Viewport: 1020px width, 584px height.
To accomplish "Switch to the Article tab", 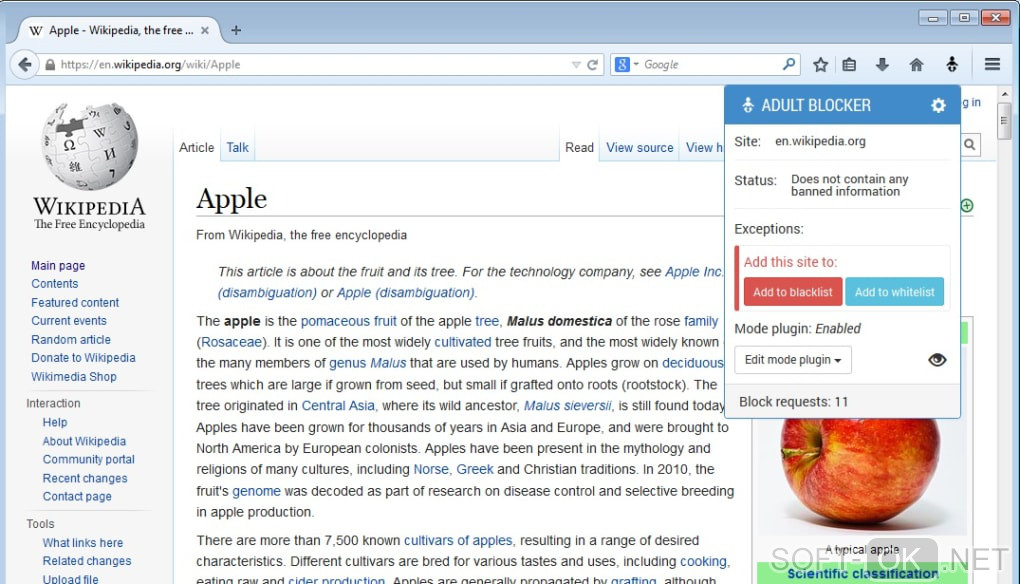I will pyautogui.click(x=196, y=148).
